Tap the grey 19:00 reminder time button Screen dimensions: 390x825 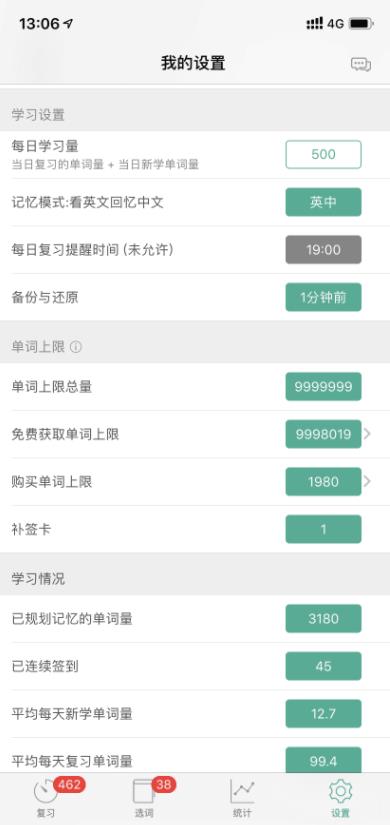(323, 249)
